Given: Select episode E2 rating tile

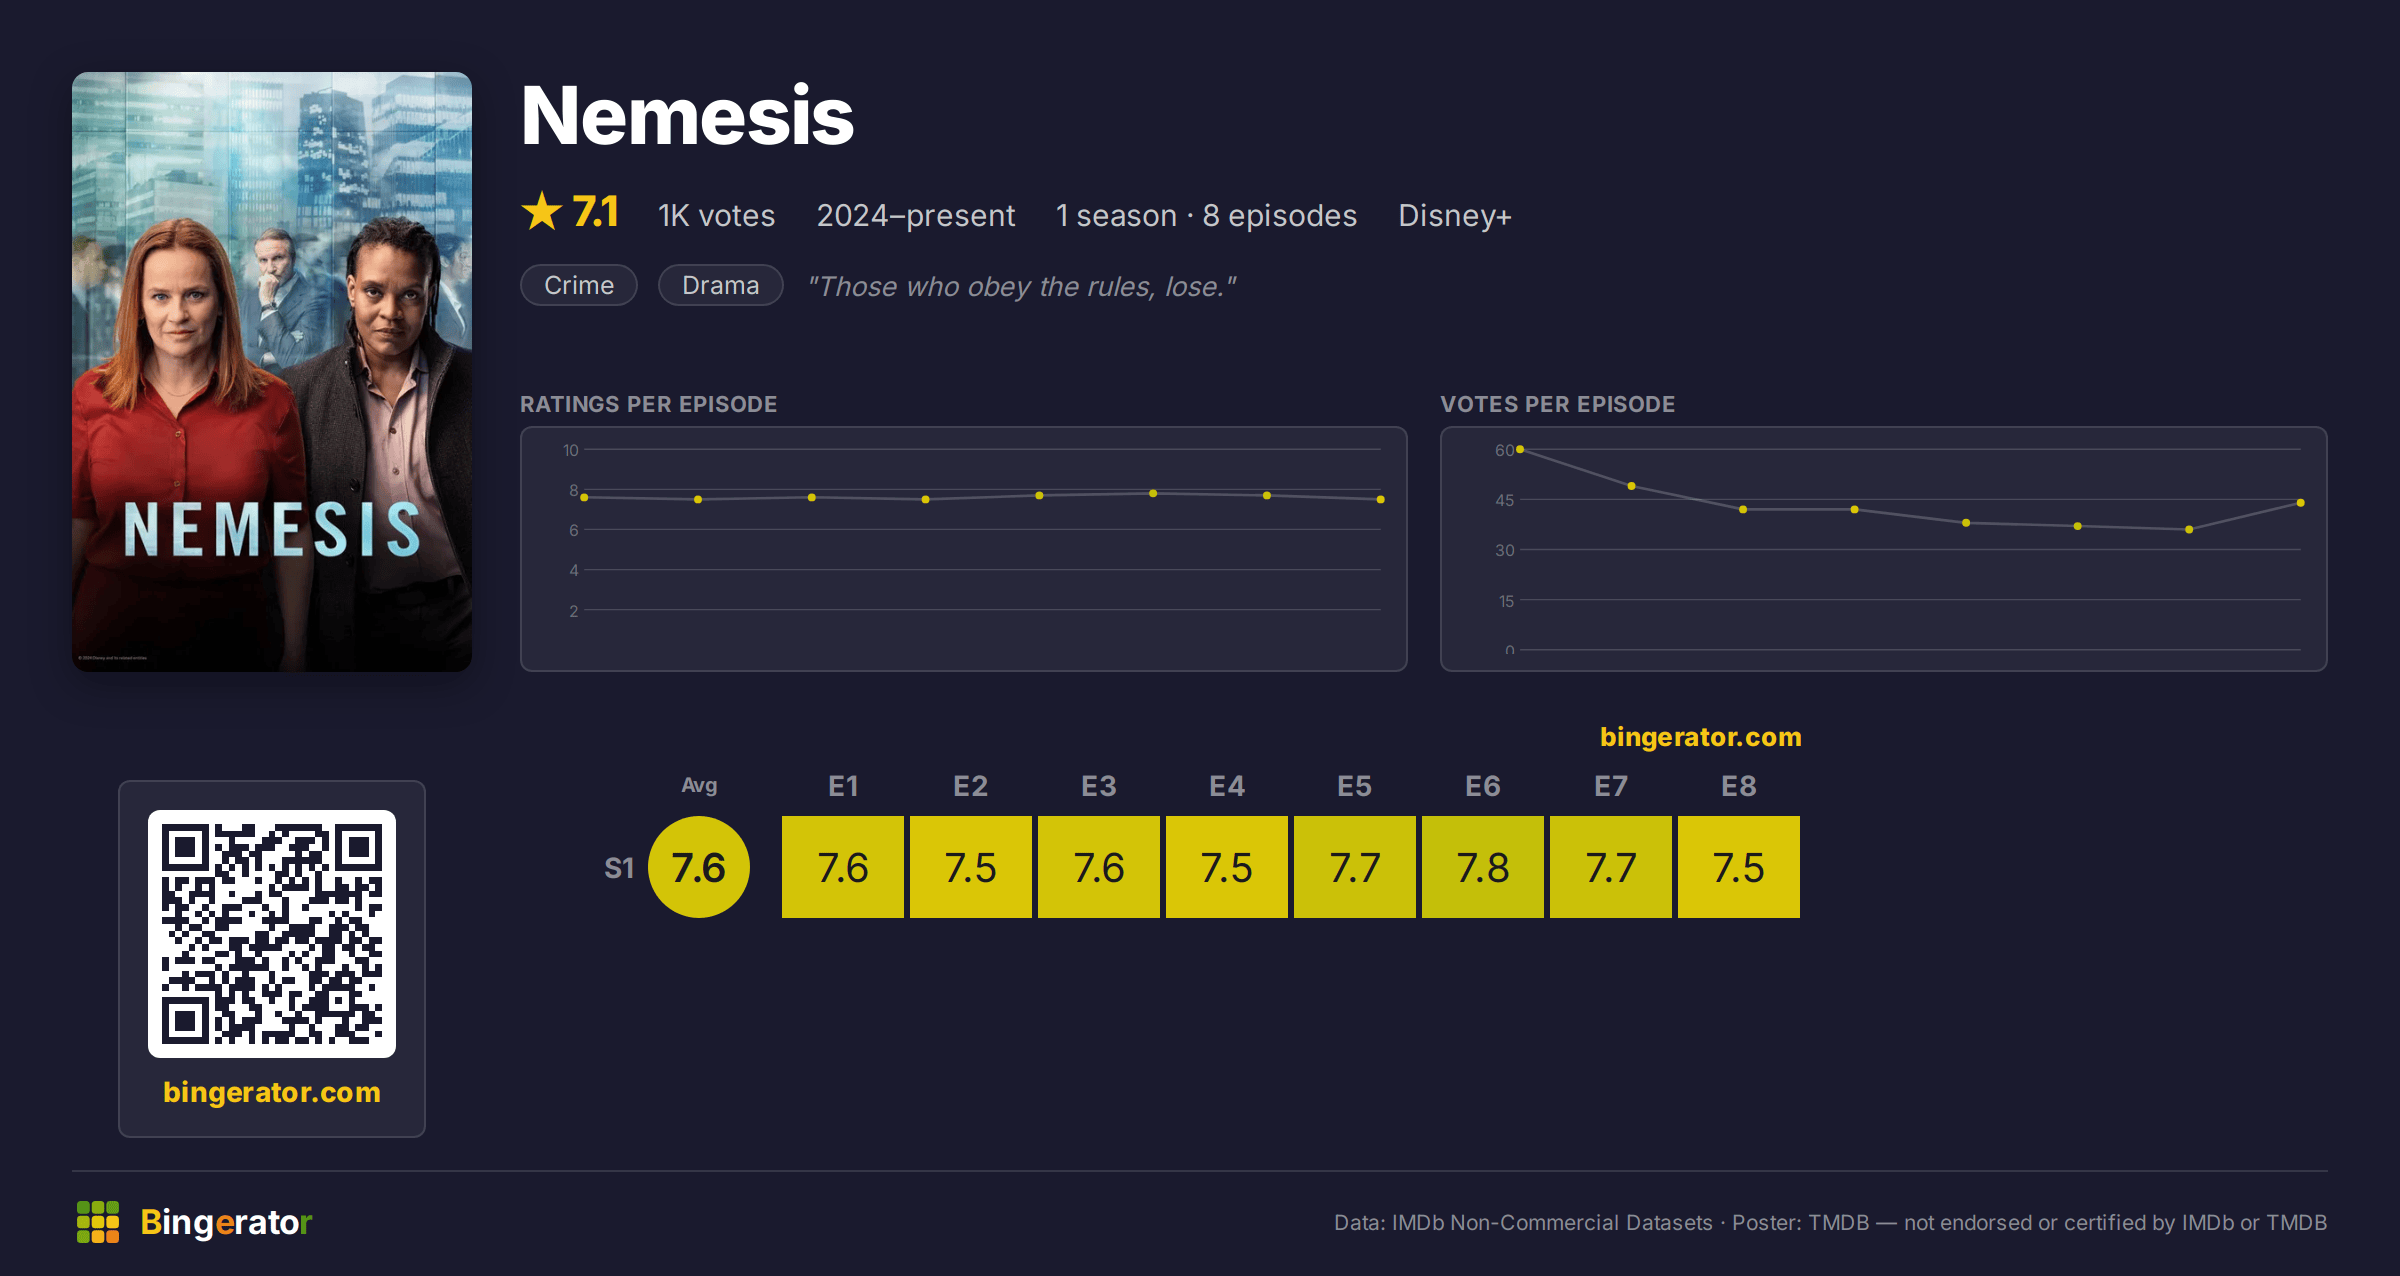Looking at the screenshot, I should coord(971,867).
